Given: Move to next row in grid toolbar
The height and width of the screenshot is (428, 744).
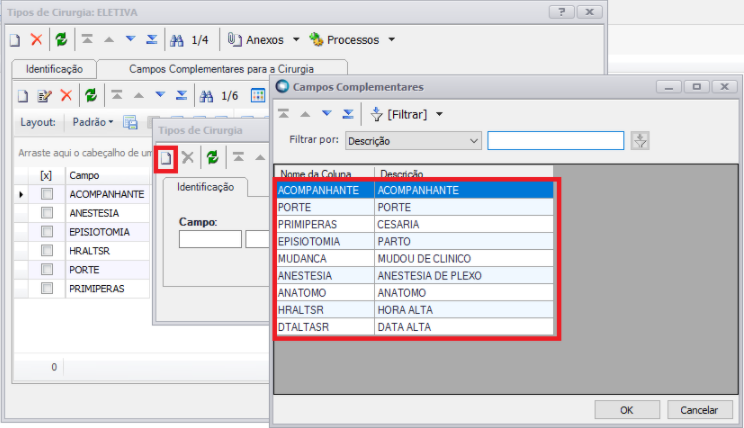Looking at the screenshot, I should 160,95.
